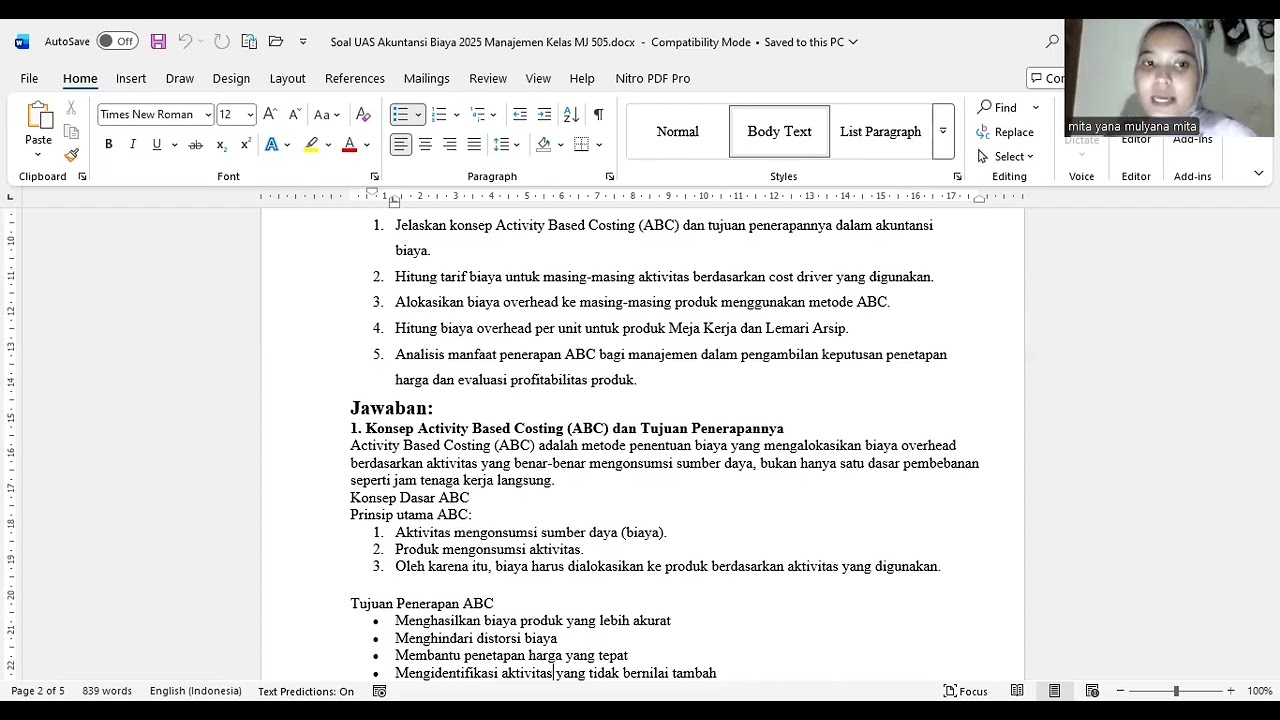Apply subscript formatting
Screen dimensions: 1280x720
click(222, 145)
